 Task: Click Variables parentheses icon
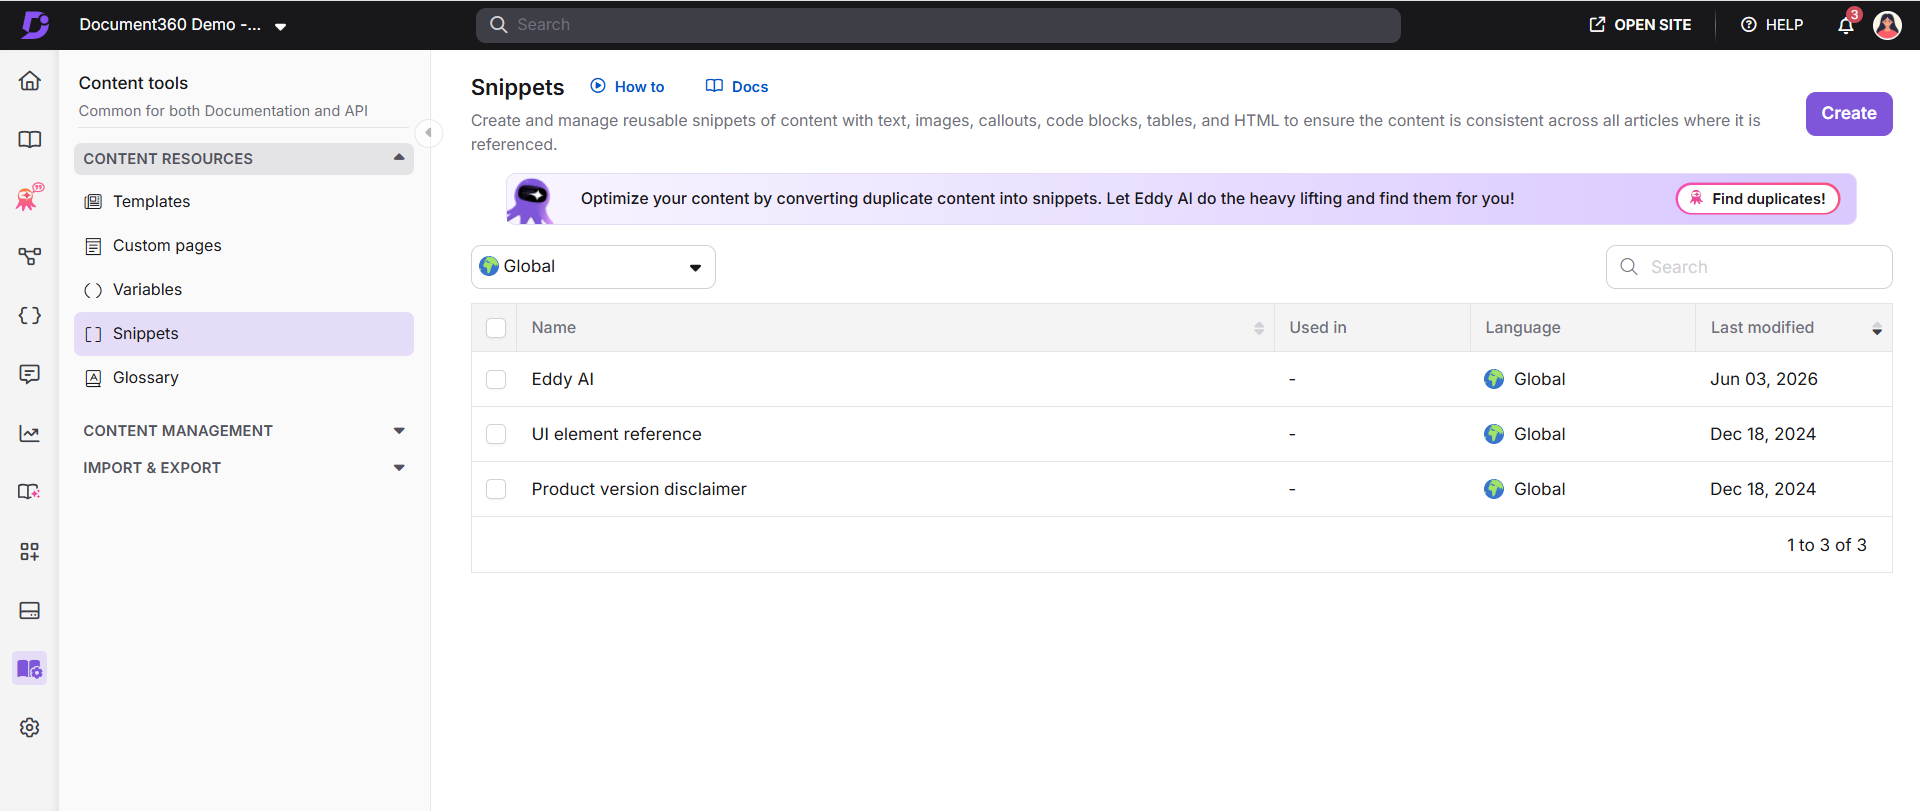(x=93, y=290)
